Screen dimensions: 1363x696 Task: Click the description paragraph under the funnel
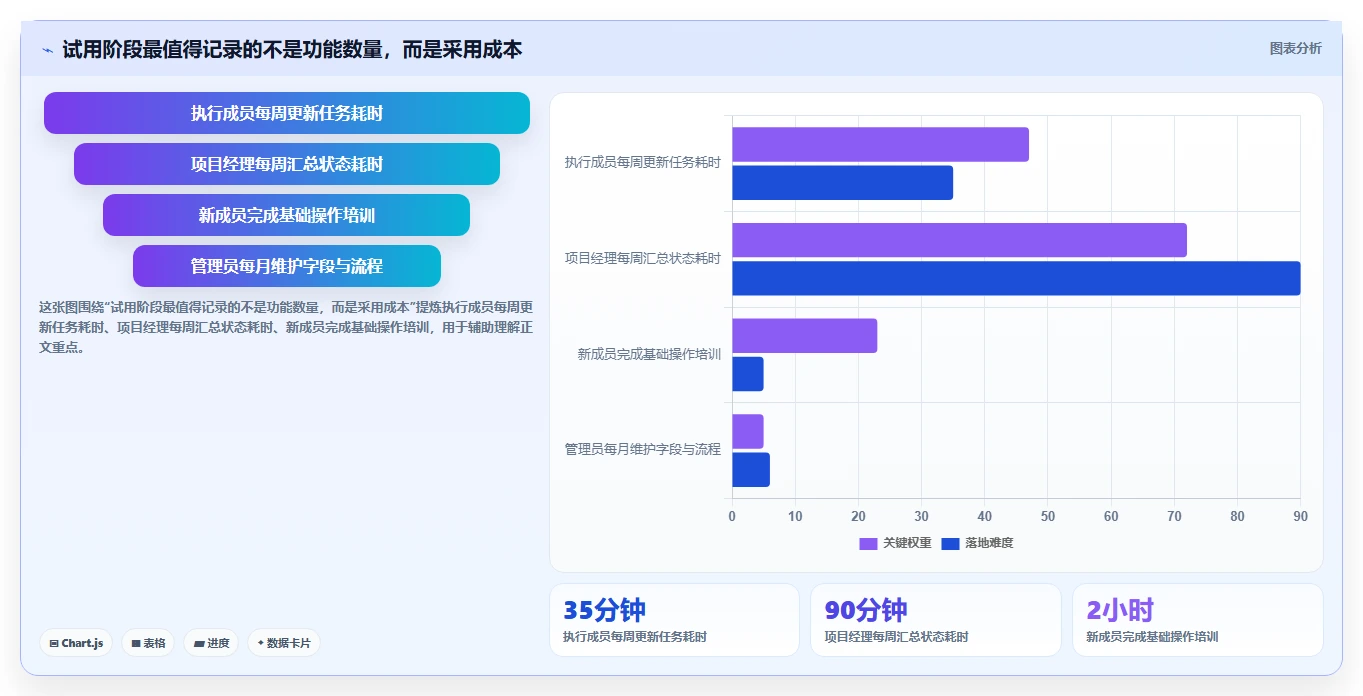click(286, 327)
